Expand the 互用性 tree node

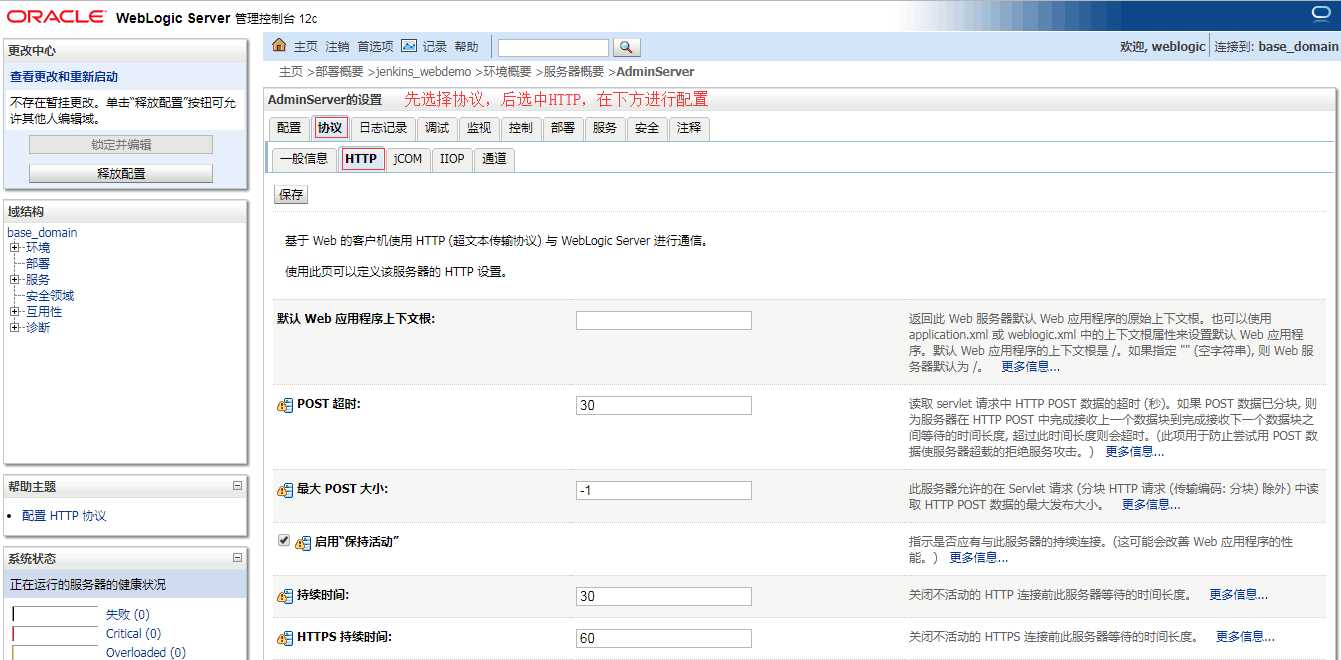14,312
